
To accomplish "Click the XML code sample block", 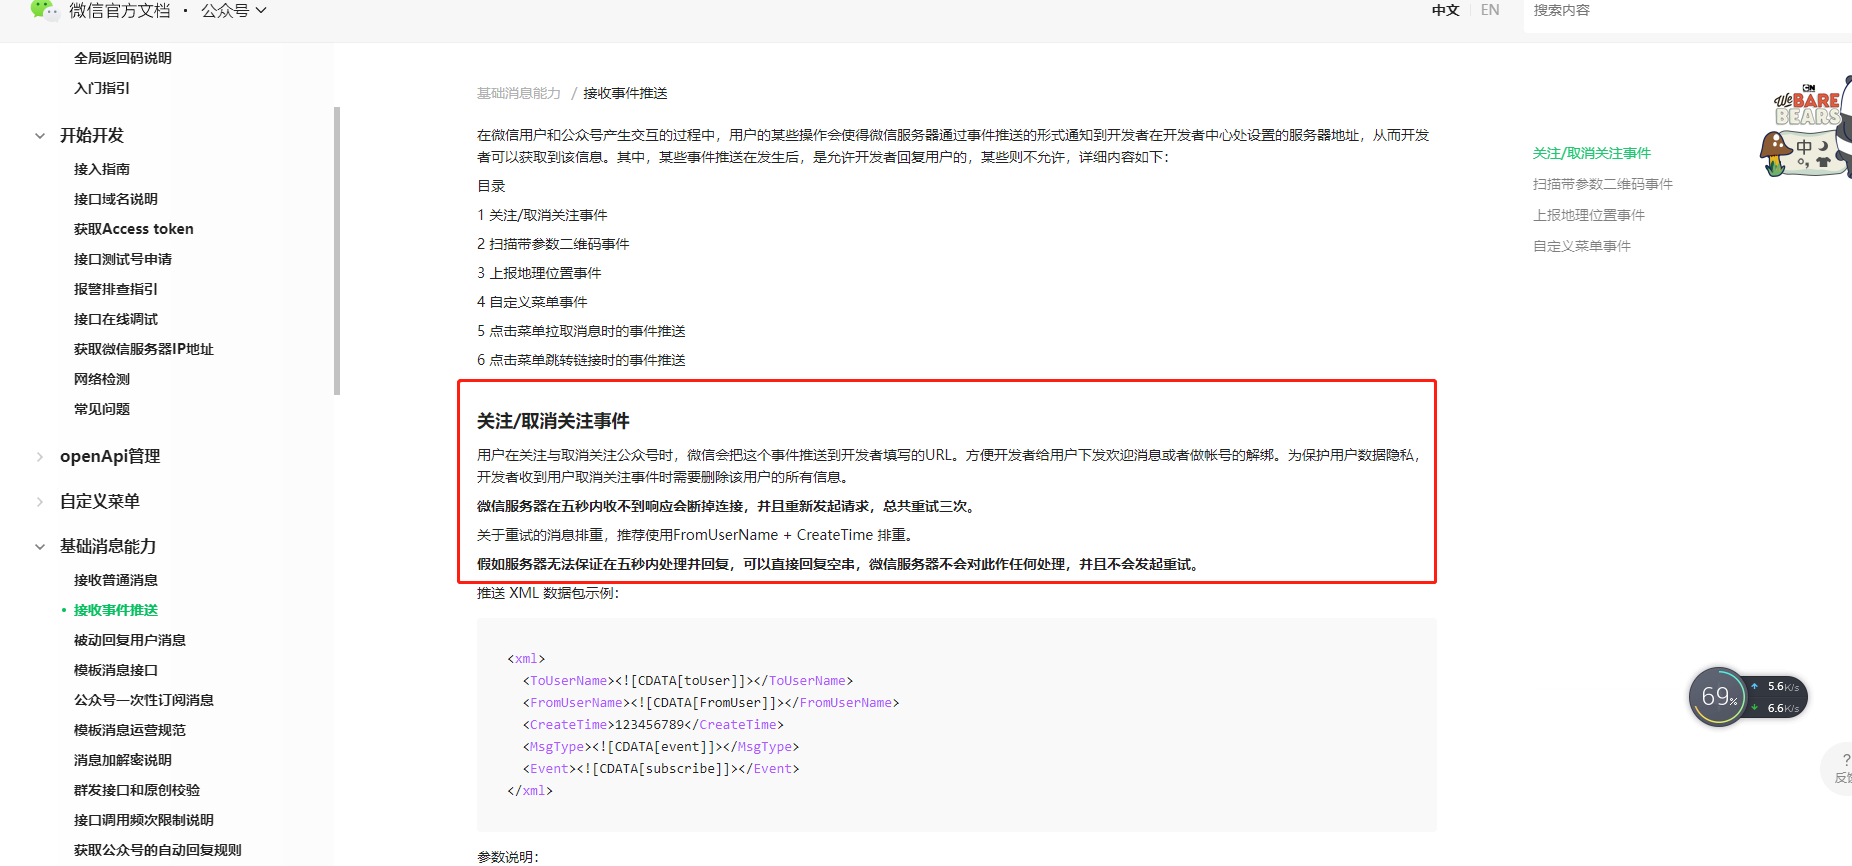I will (x=957, y=725).
